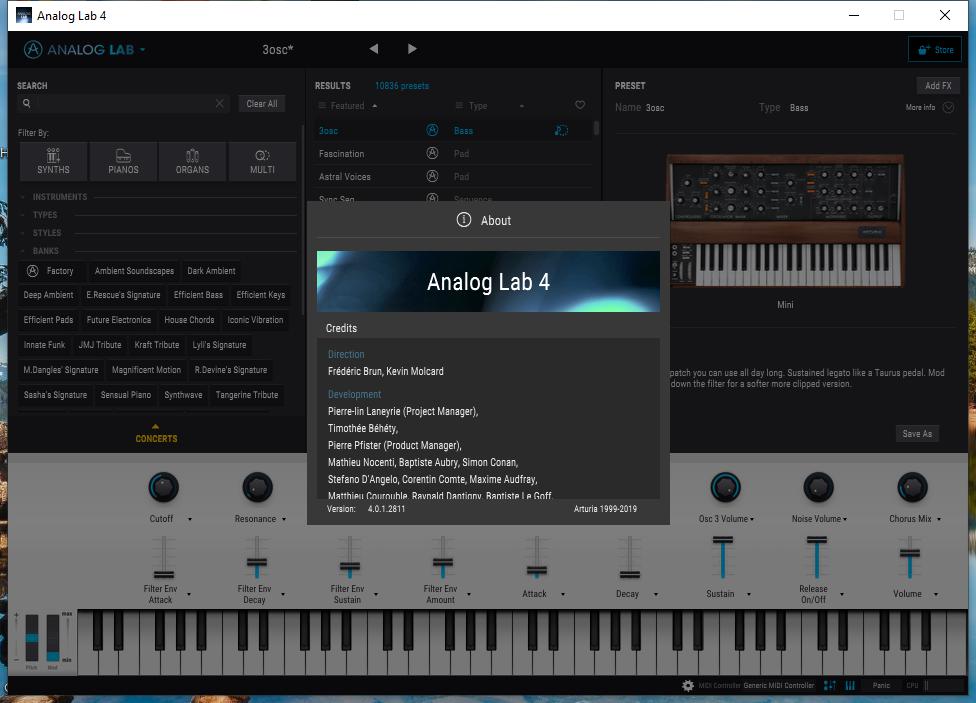The image size is (976, 703).
Task: Click the Chorus Mix knob
Action: point(912,488)
